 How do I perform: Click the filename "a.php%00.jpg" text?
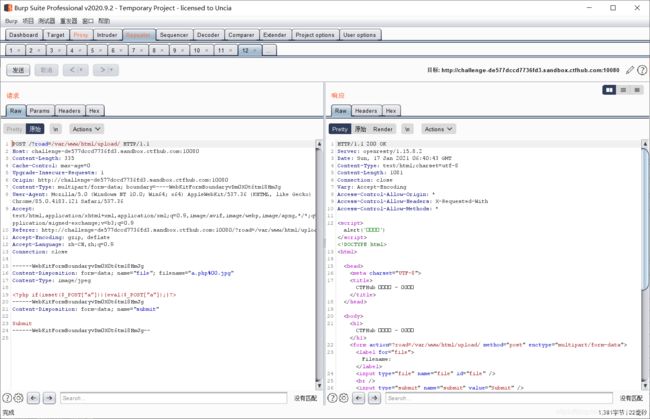[x=211, y=273]
